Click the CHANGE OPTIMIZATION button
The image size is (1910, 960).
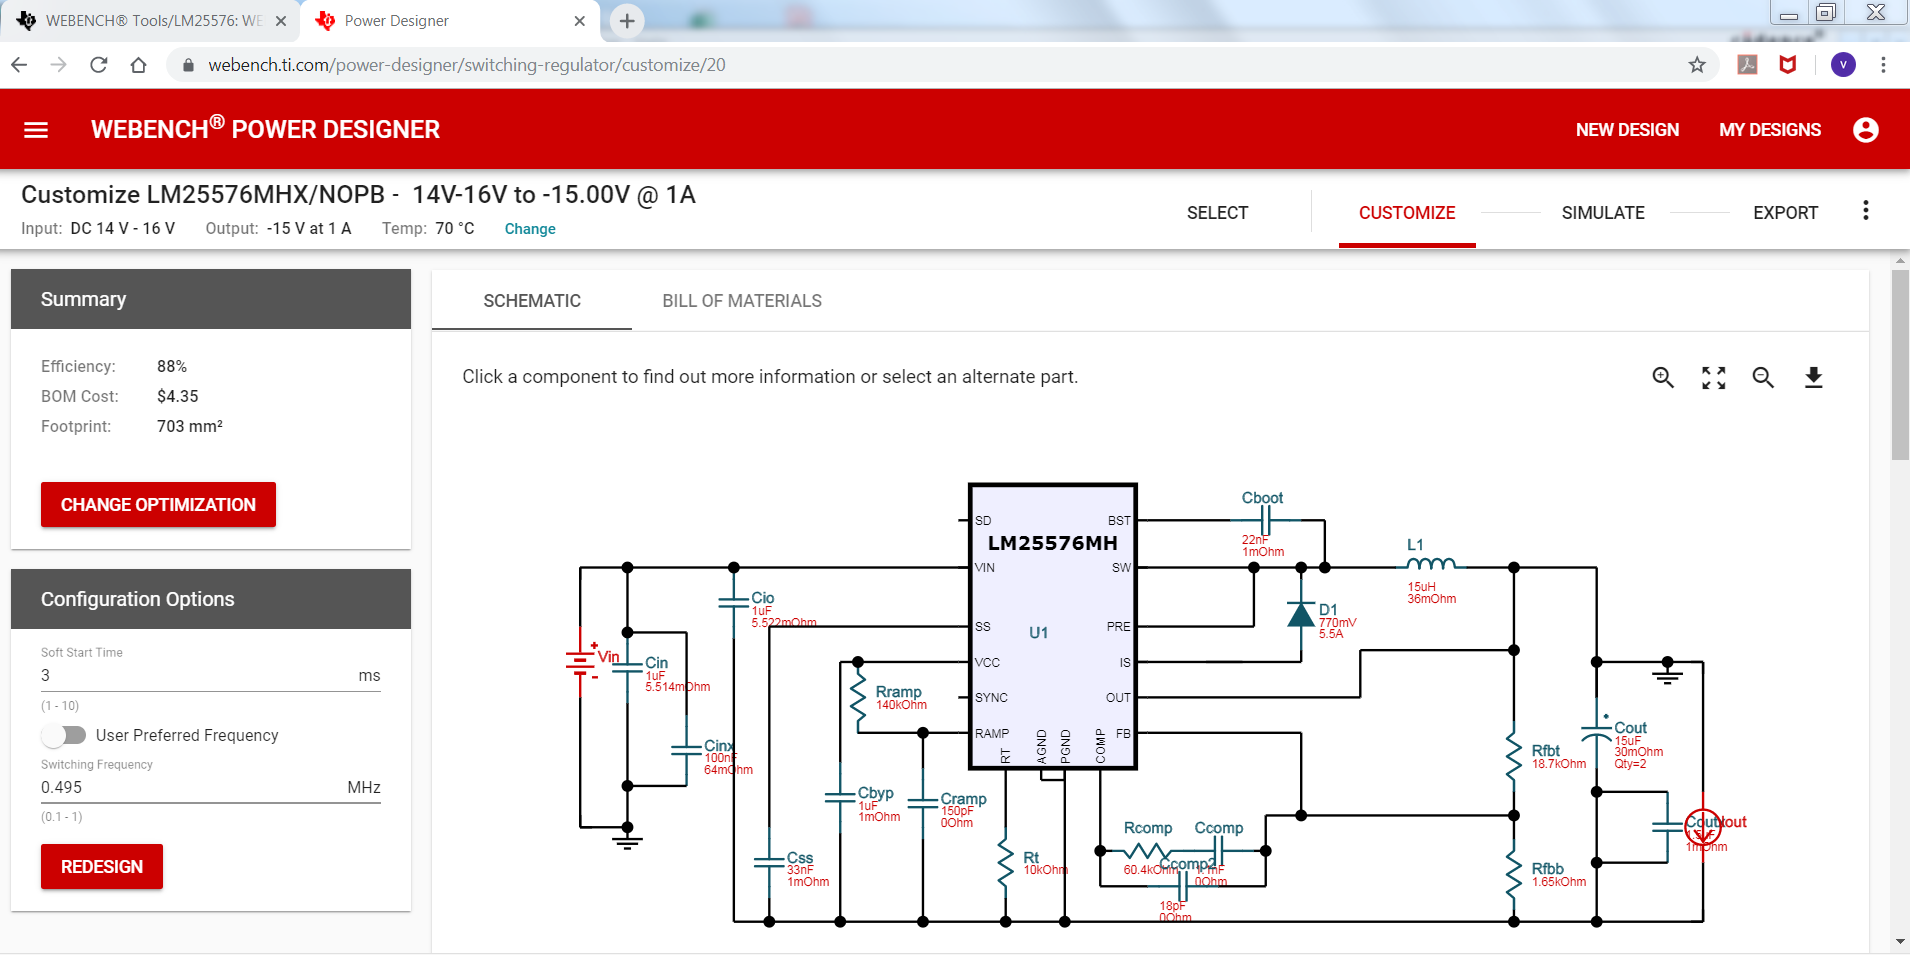(x=158, y=505)
